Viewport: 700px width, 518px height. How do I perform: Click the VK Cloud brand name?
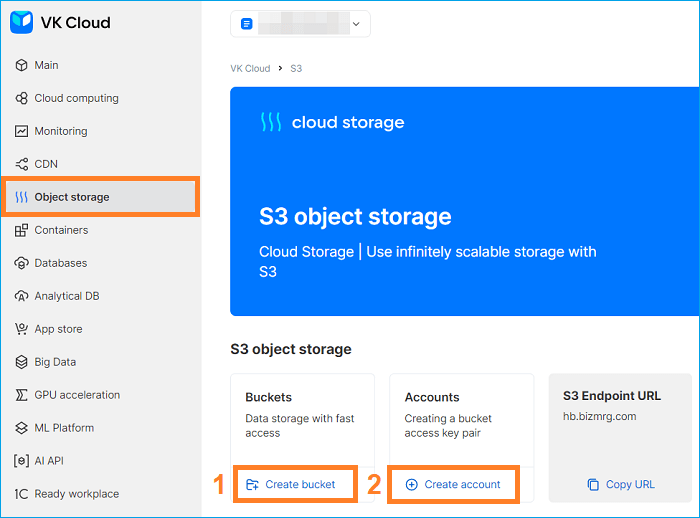(x=75, y=22)
